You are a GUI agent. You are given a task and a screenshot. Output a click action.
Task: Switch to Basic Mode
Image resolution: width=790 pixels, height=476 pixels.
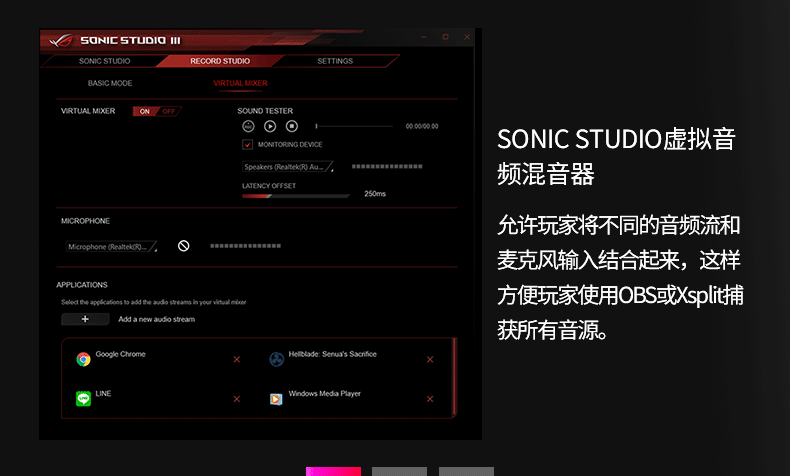[110, 83]
